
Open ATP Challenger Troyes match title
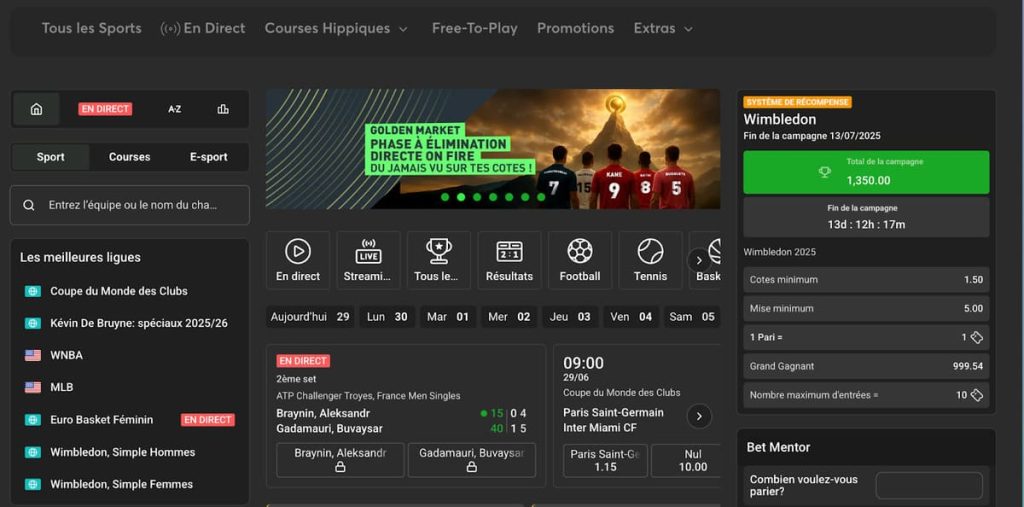coord(368,396)
